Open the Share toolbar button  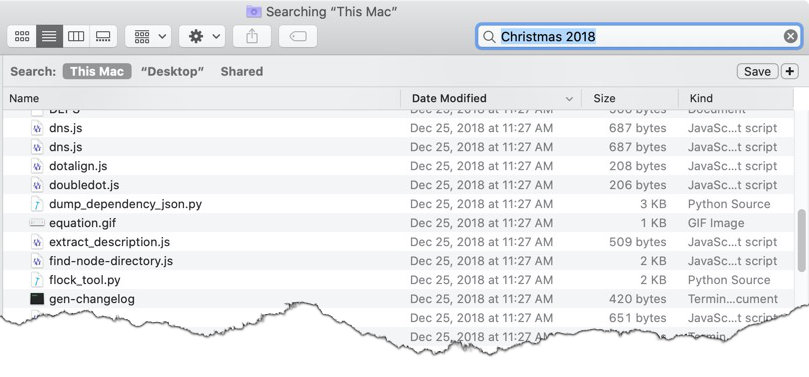pyautogui.click(x=252, y=37)
